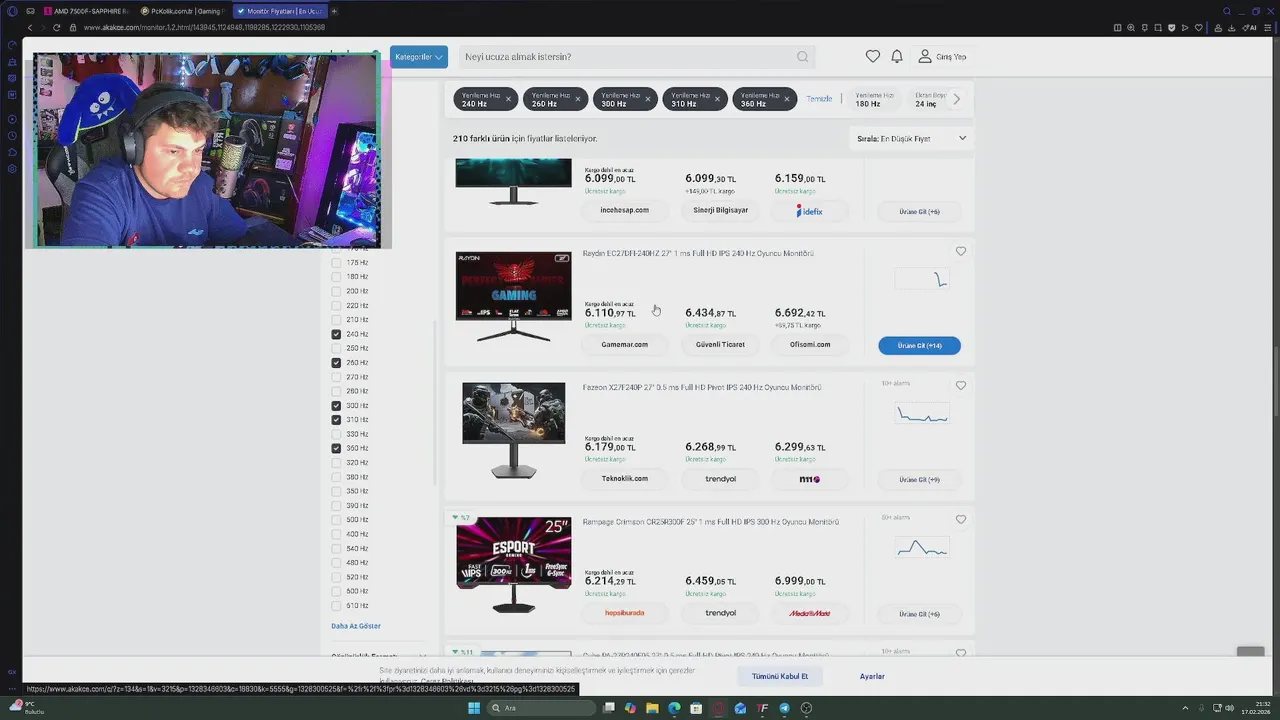Remove the 300 Hz filter chip
This screenshot has height=720, width=1280.
648,99
